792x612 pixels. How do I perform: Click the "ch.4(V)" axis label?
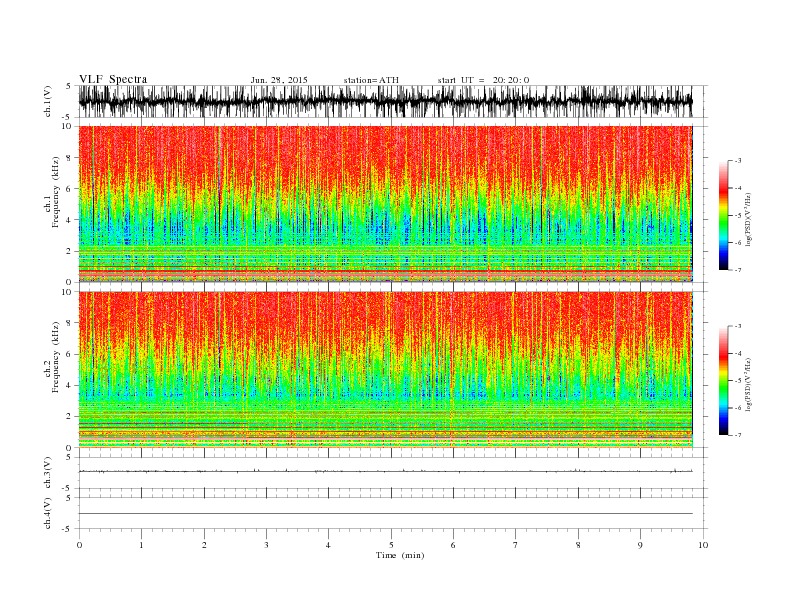pos(48,514)
